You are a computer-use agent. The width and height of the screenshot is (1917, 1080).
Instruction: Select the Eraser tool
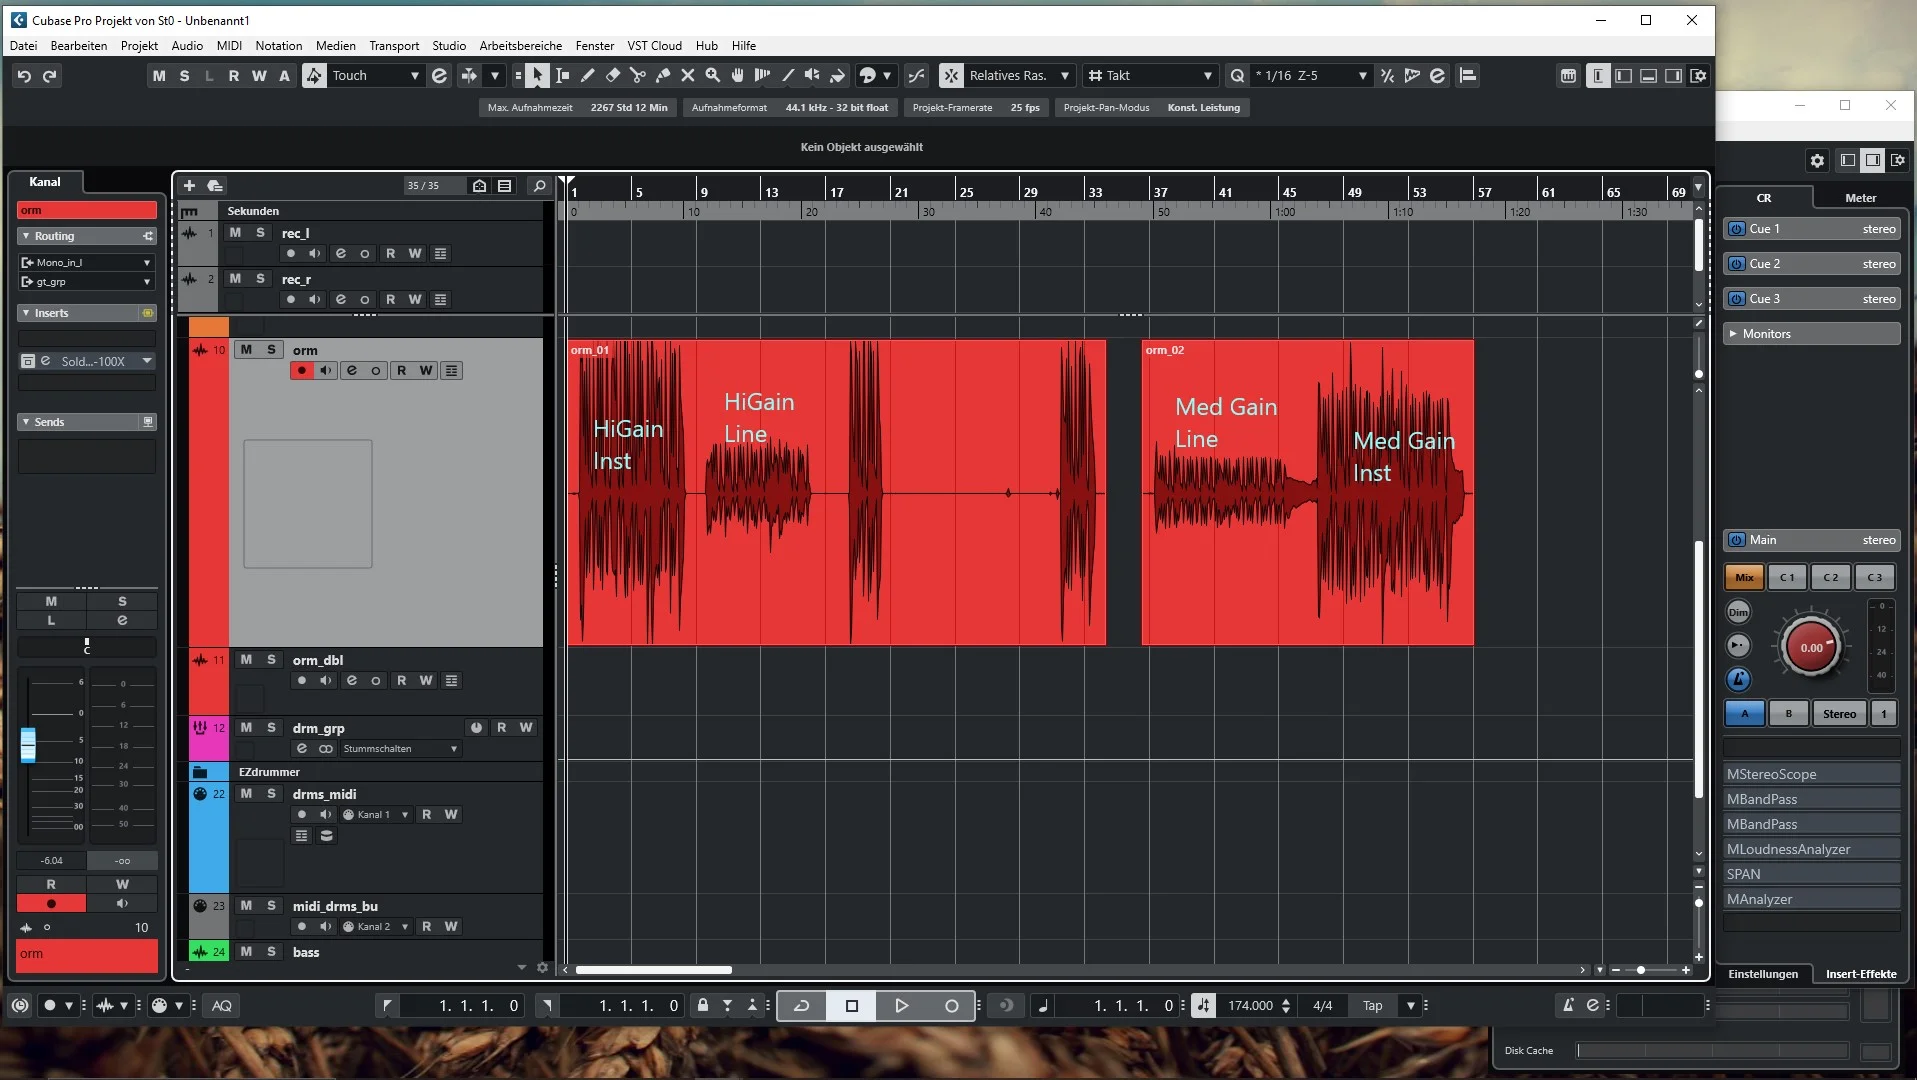coord(613,76)
